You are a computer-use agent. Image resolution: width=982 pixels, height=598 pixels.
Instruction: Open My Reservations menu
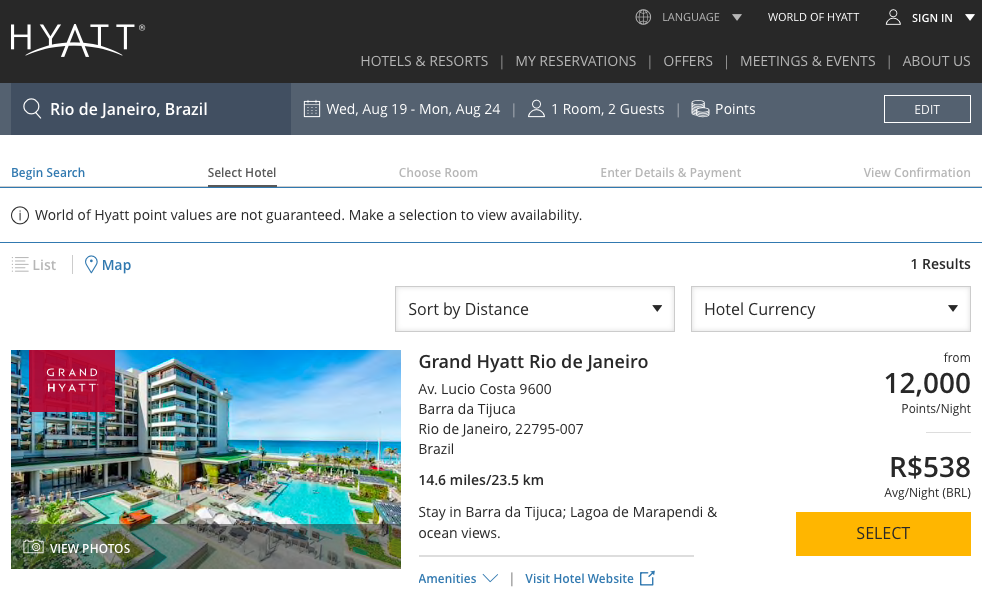pos(576,61)
